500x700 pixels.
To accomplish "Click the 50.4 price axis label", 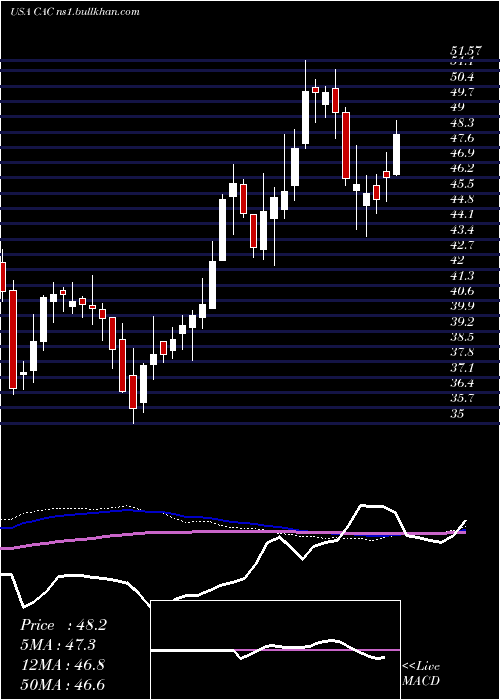I will click(x=462, y=77).
